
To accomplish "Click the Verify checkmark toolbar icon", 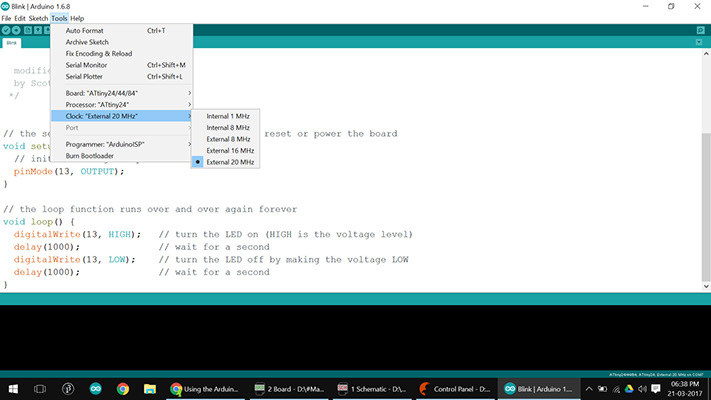I will [x=6, y=30].
